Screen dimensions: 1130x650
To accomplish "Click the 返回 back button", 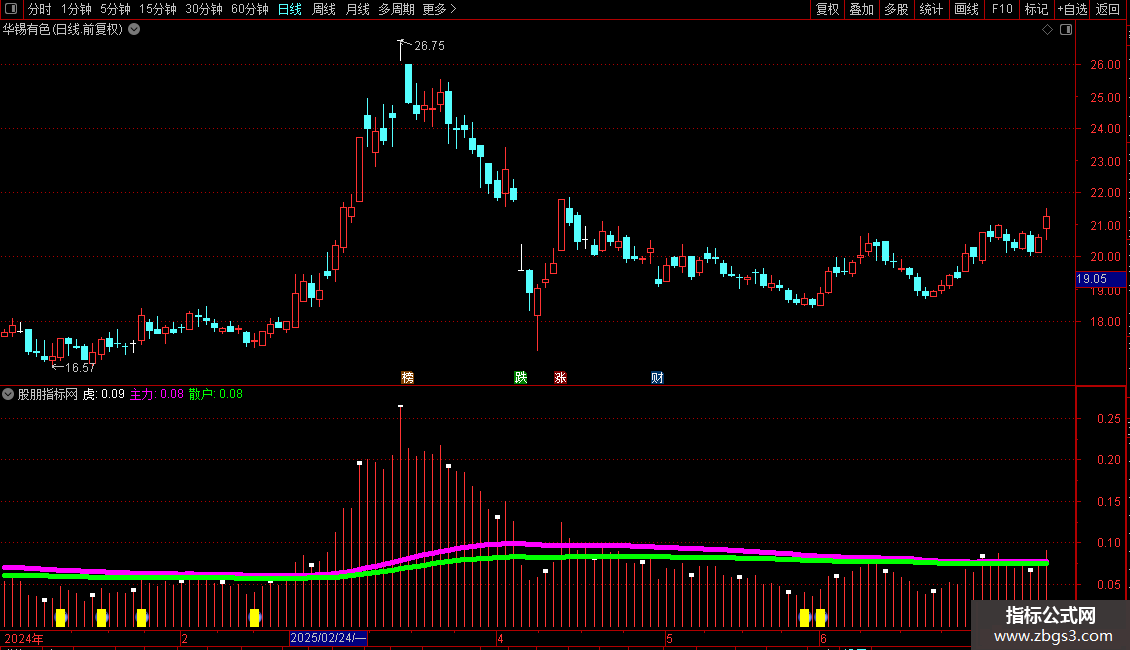I will [x=1108, y=9].
